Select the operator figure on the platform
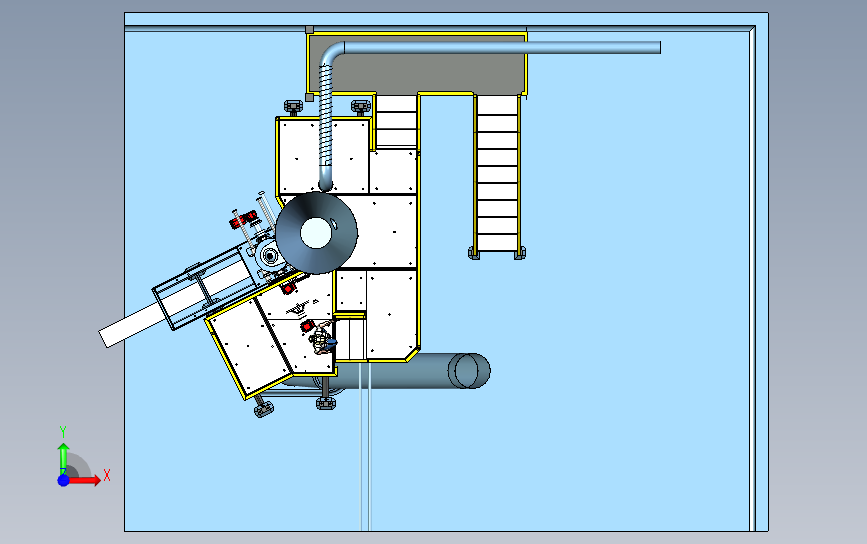 (322, 338)
